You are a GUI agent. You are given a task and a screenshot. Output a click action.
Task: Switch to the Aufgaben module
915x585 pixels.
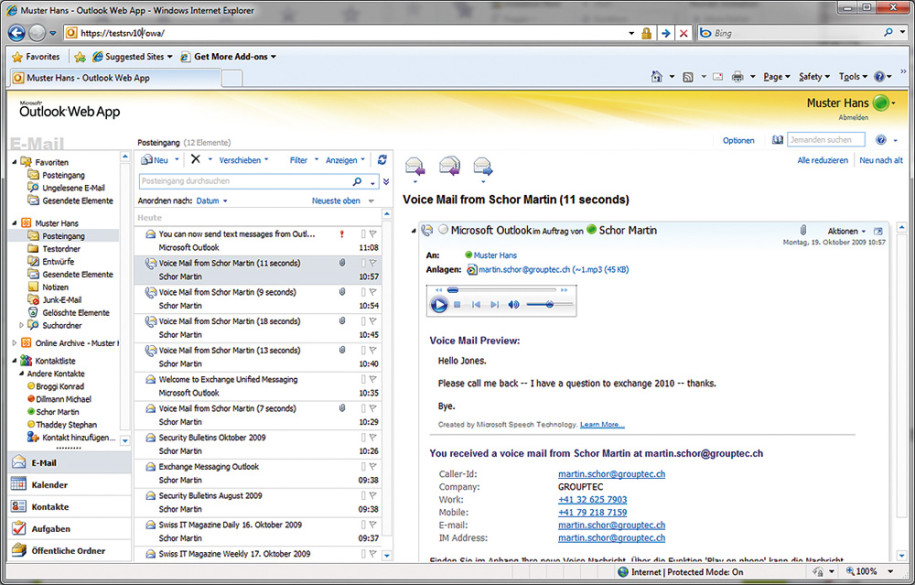point(69,528)
